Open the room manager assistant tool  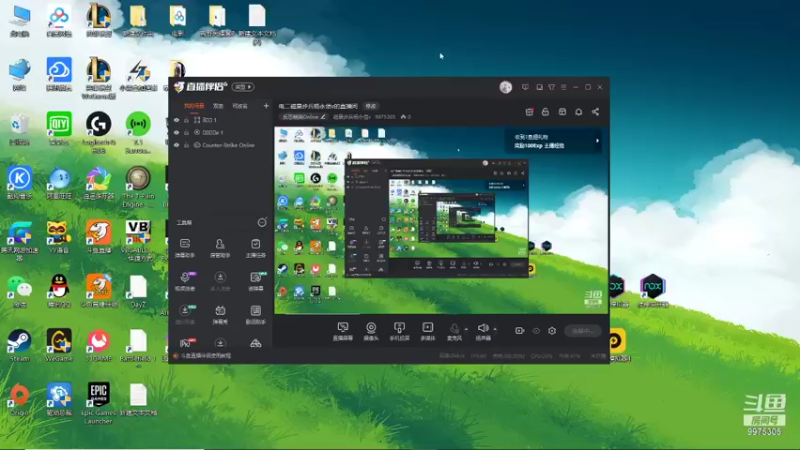pos(220,247)
